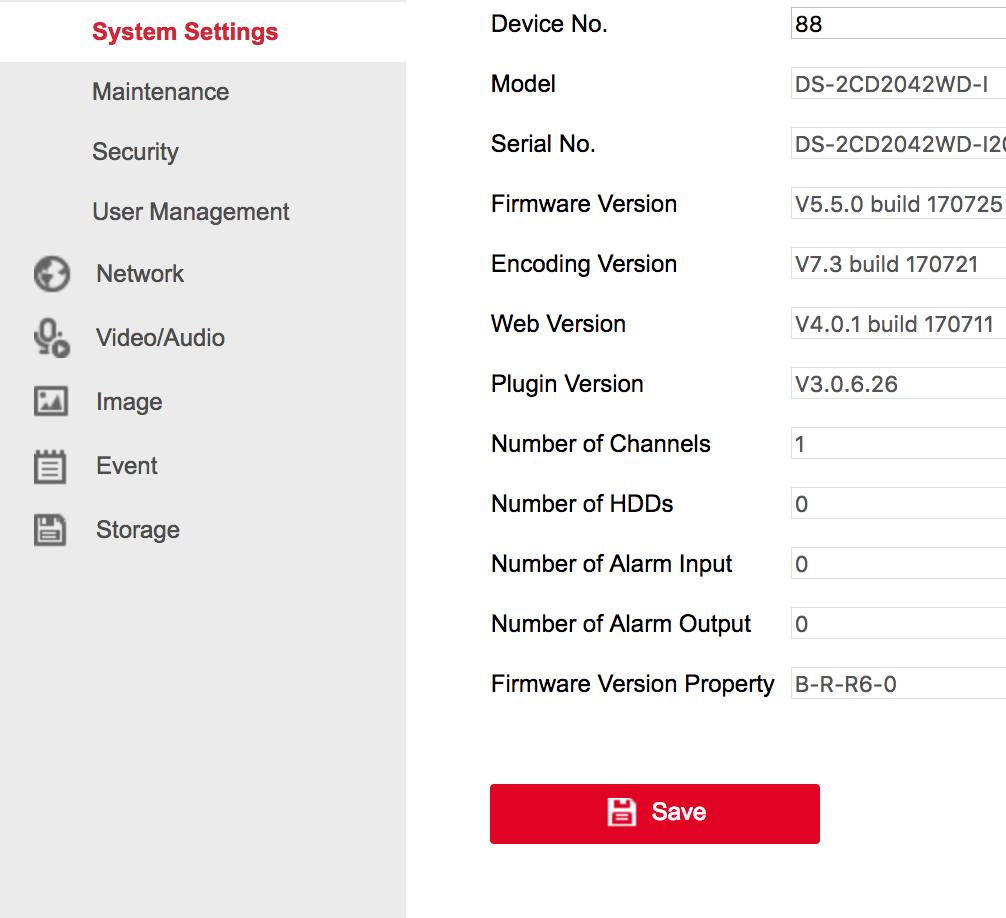
Task: Click the Network globe icon
Action: click(51, 274)
